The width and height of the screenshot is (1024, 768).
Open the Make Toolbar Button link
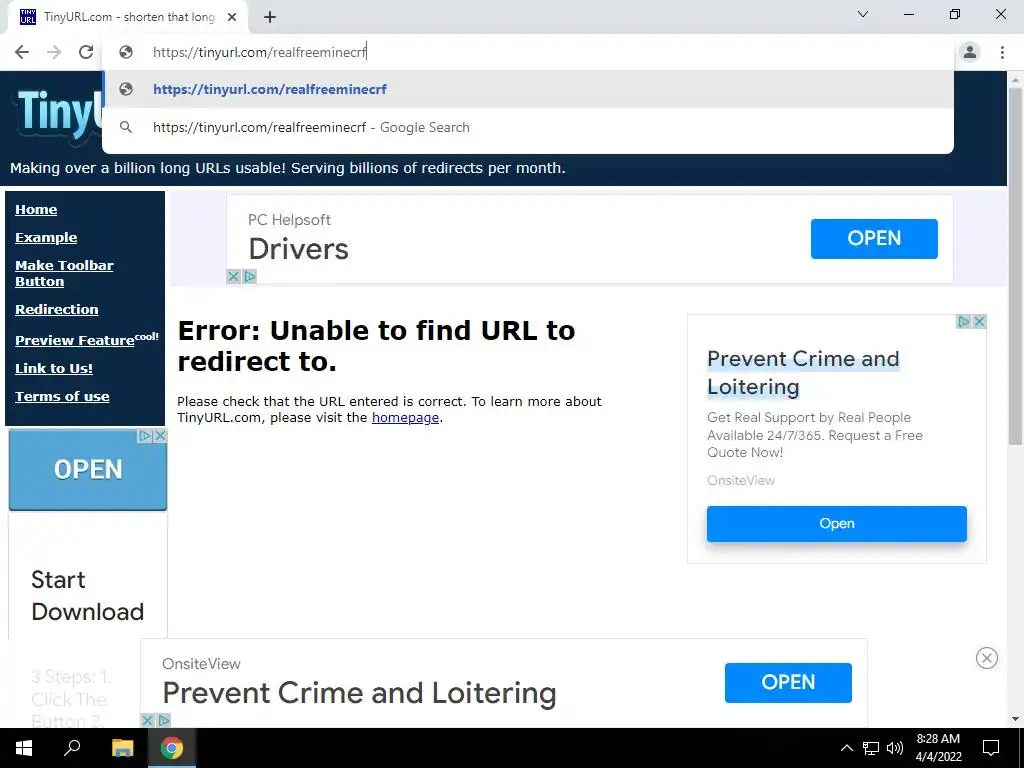click(x=64, y=274)
